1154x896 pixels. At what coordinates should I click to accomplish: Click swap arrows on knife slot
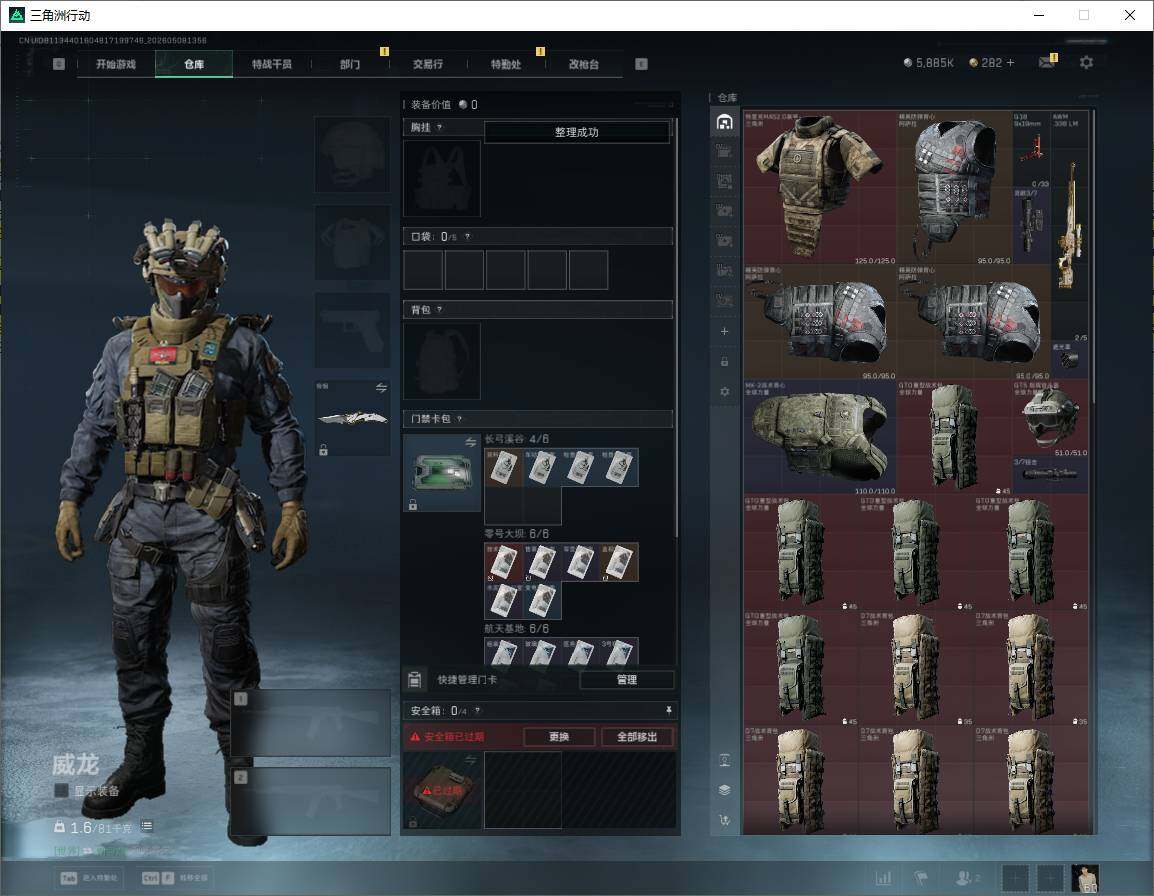[381, 388]
